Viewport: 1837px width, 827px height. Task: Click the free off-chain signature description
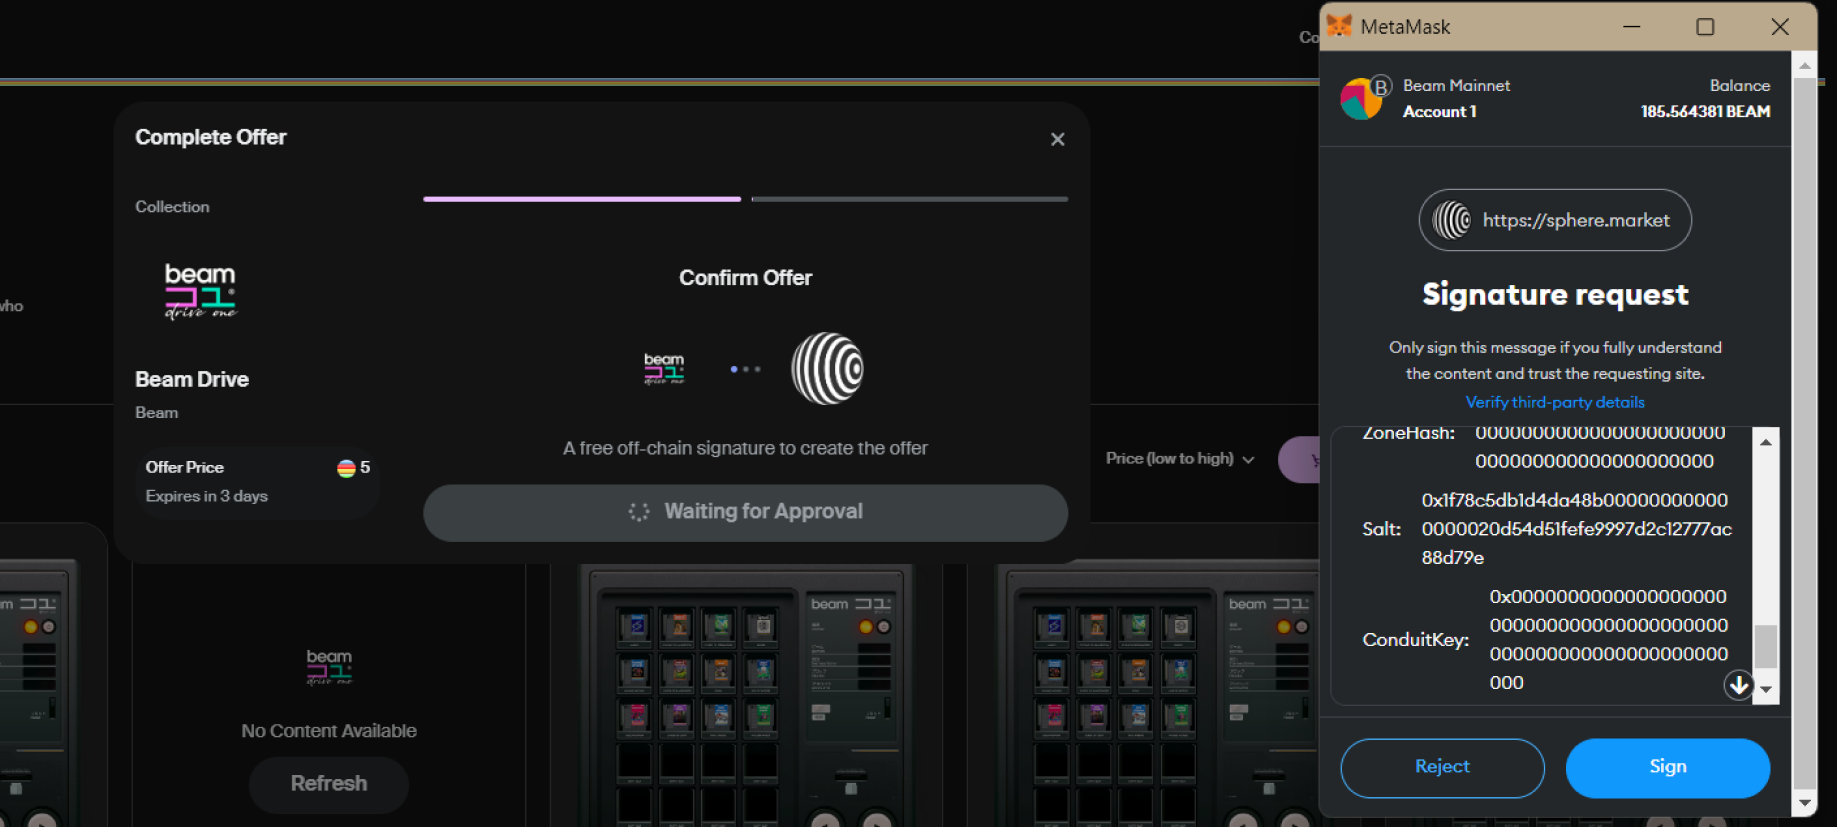745,449
